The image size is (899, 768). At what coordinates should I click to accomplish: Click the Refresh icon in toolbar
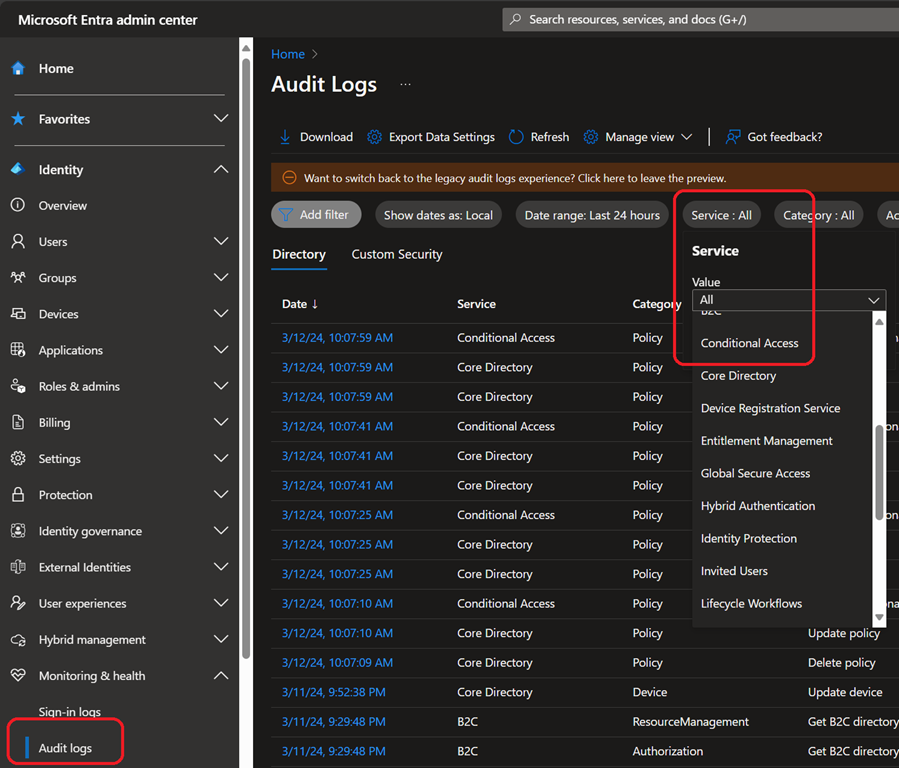pyautogui.click(x=516, y=137)
